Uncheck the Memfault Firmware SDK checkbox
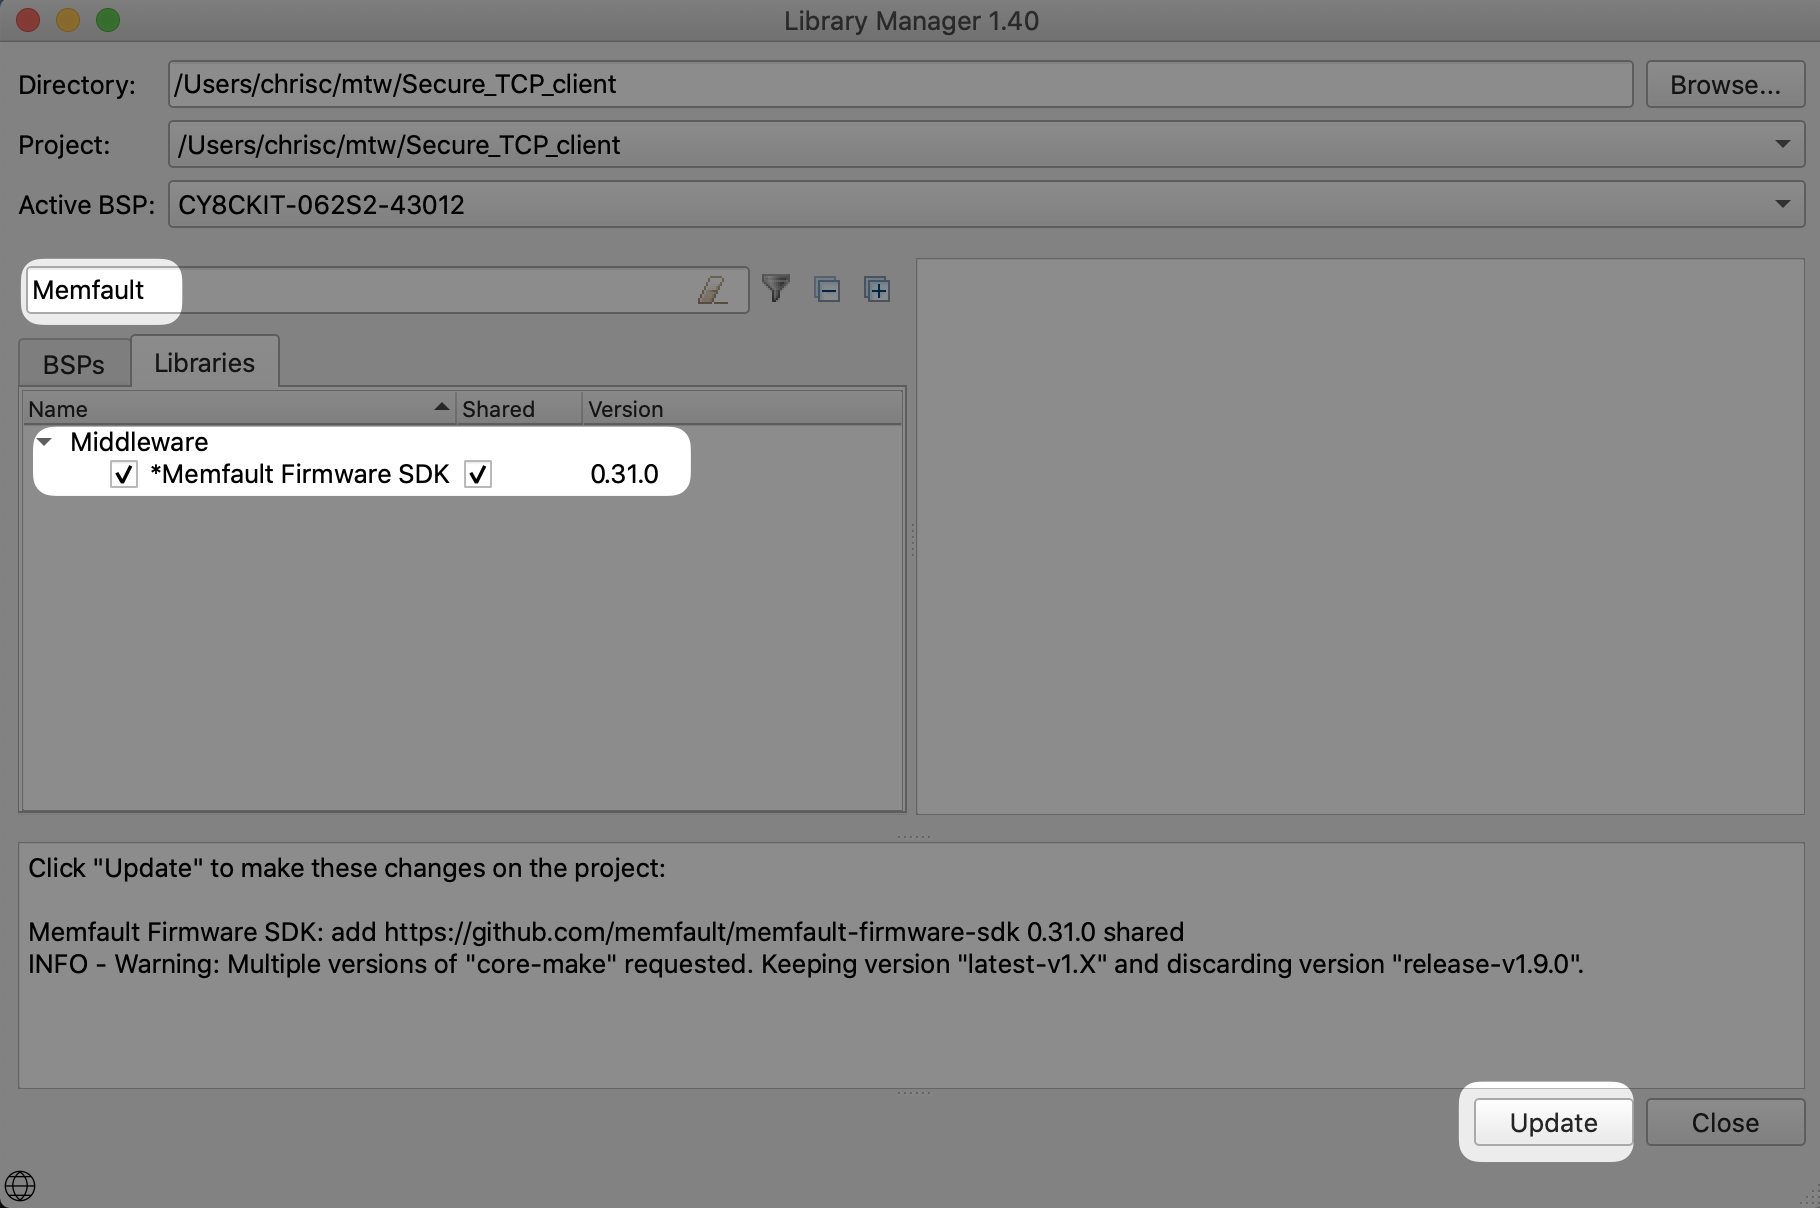 pos(124,475)
